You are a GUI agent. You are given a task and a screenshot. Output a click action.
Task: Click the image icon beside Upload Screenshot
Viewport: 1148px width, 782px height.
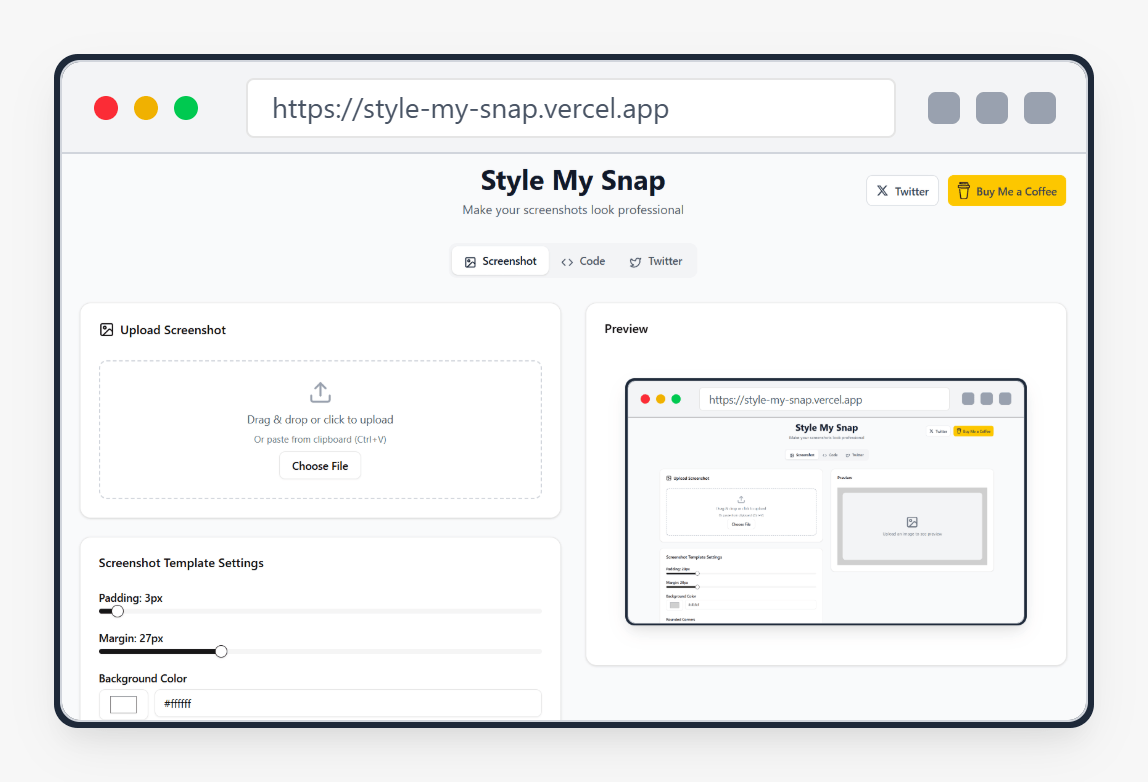[x=107, y=330]
